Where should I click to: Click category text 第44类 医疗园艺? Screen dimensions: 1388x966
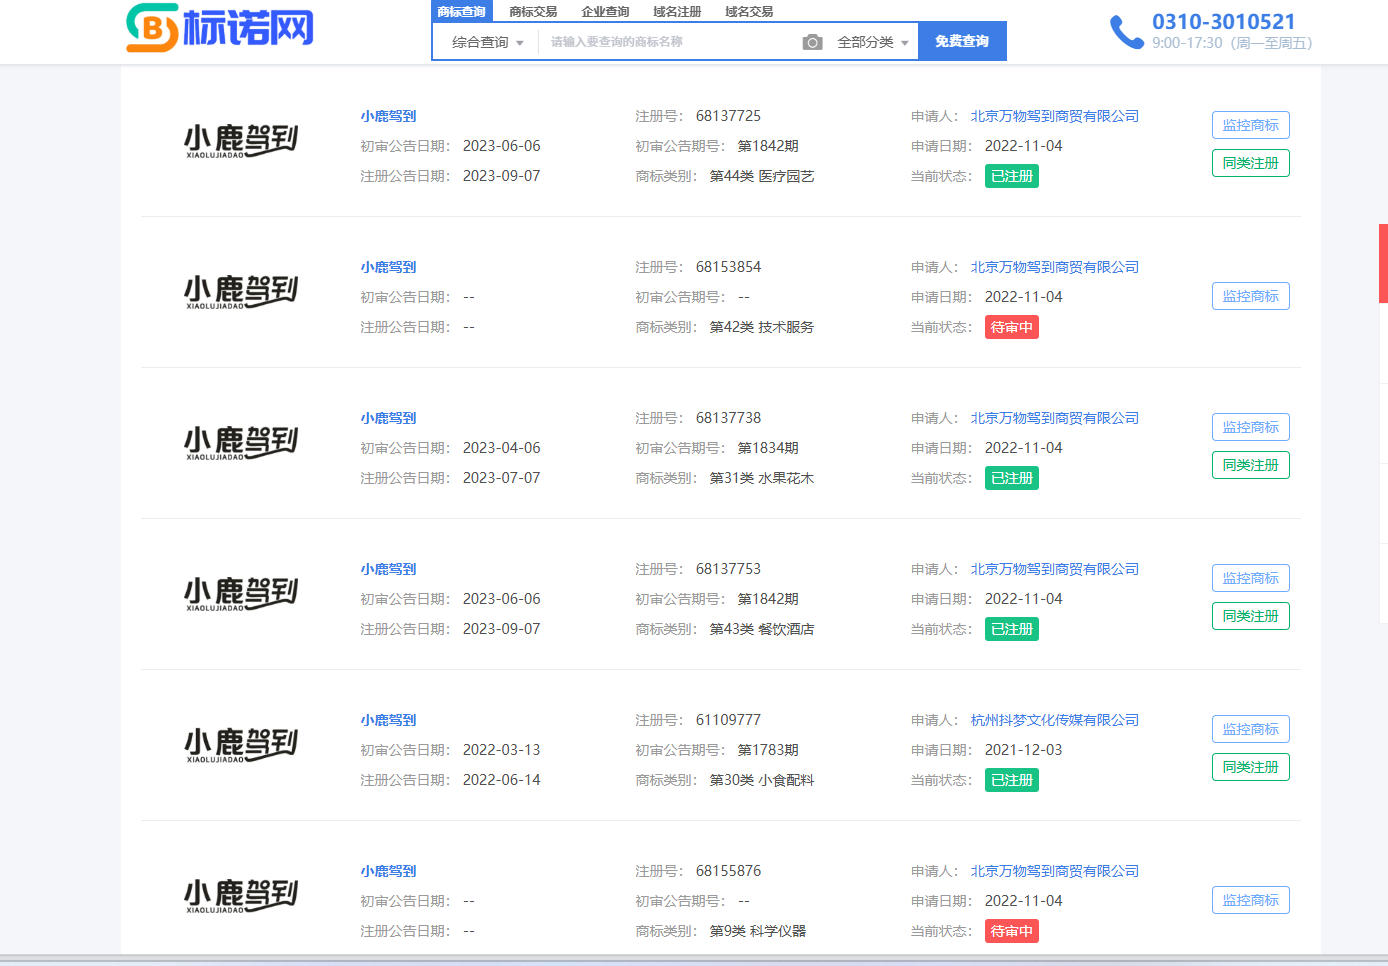pyautogui.click(x=762, y=176)
